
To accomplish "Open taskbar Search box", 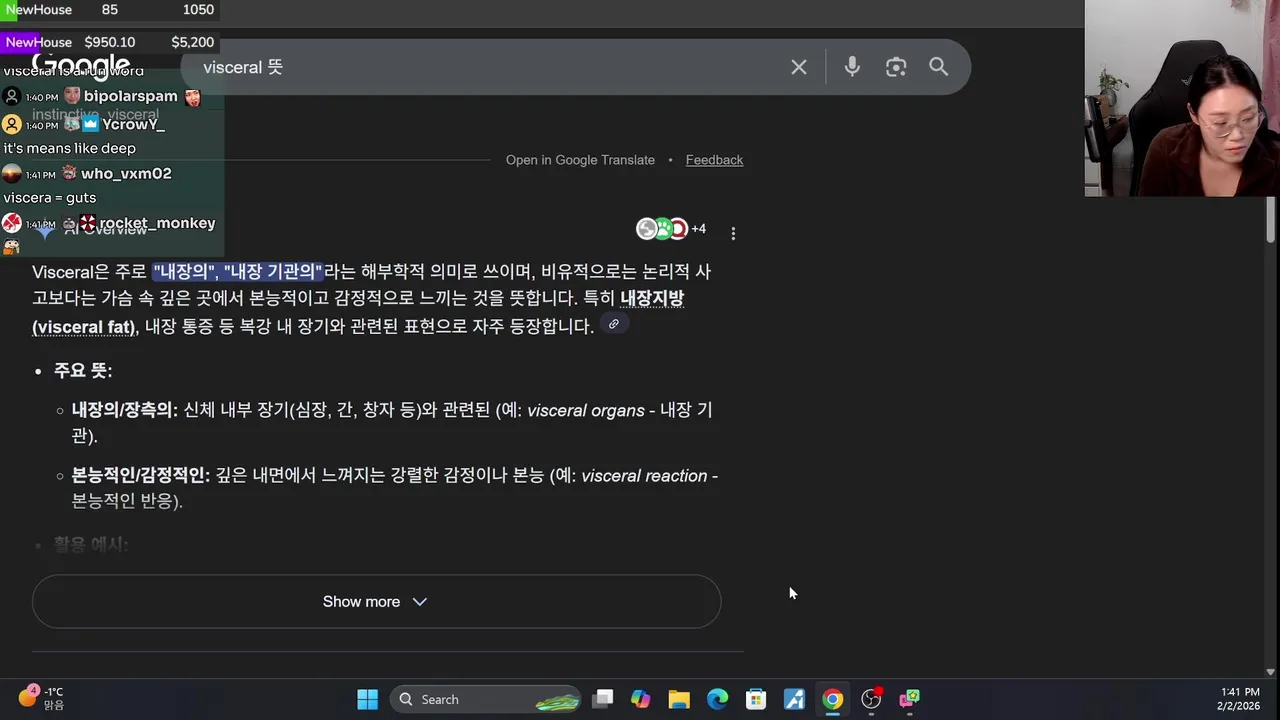I will pyautogui.click(x=486, y=699).
